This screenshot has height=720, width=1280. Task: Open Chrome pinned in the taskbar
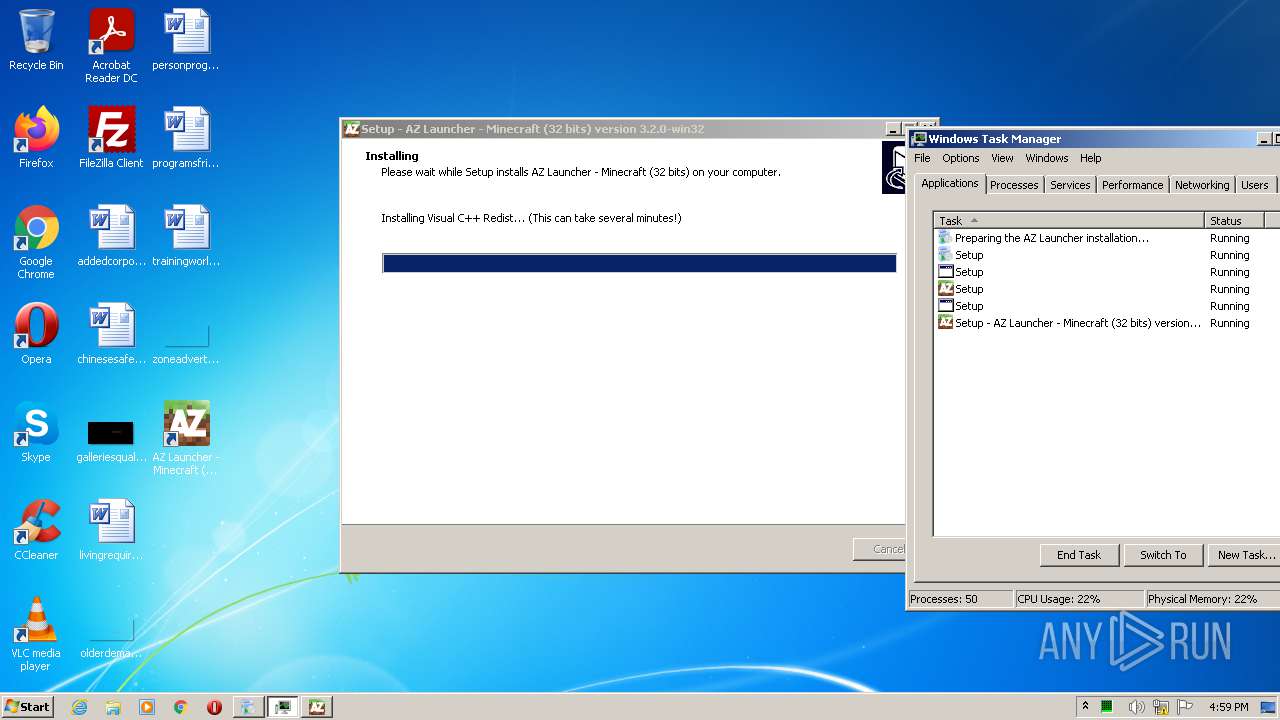click(x=180, y=707)
